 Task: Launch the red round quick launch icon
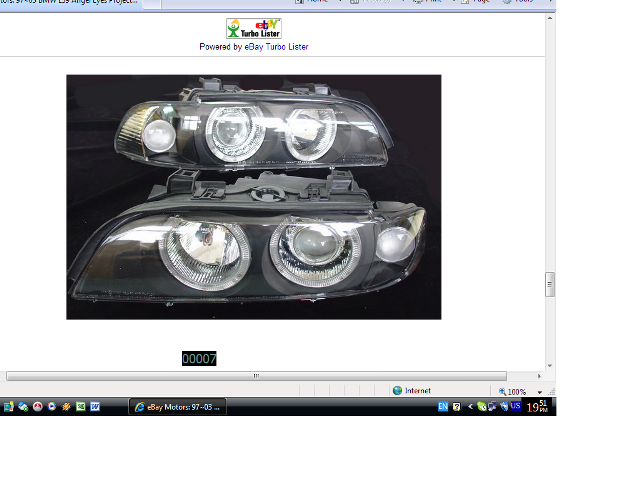tap(38, 407)
